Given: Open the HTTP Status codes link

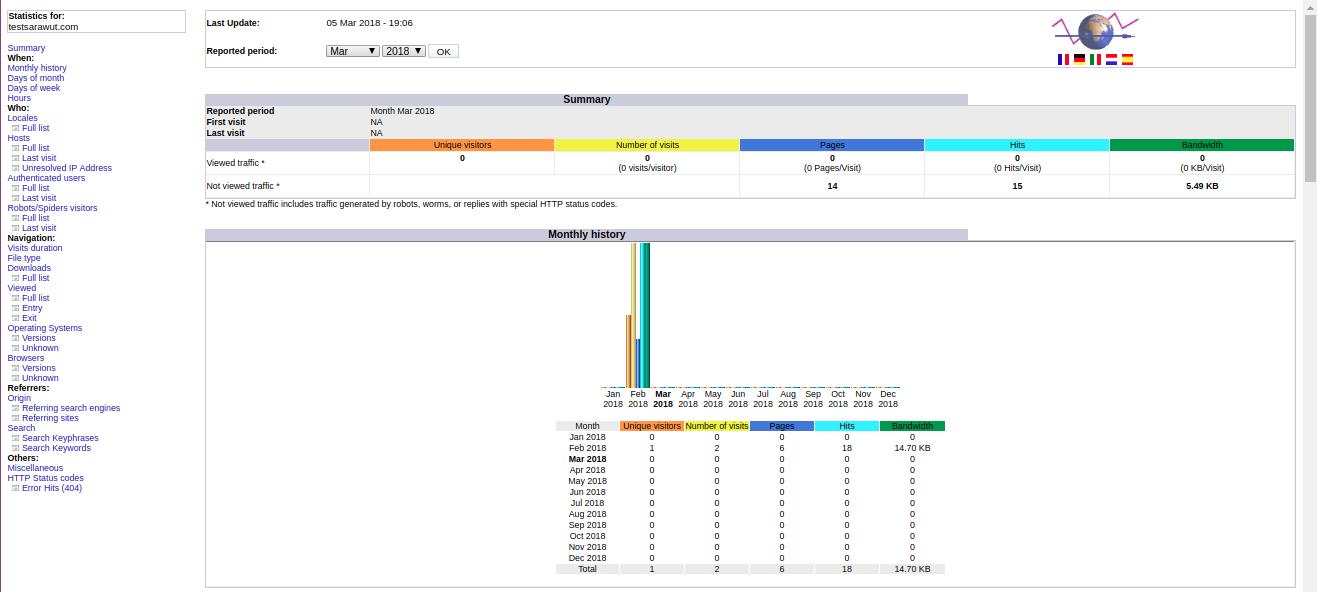Looking at the screenshot, I should click(45, 478).
